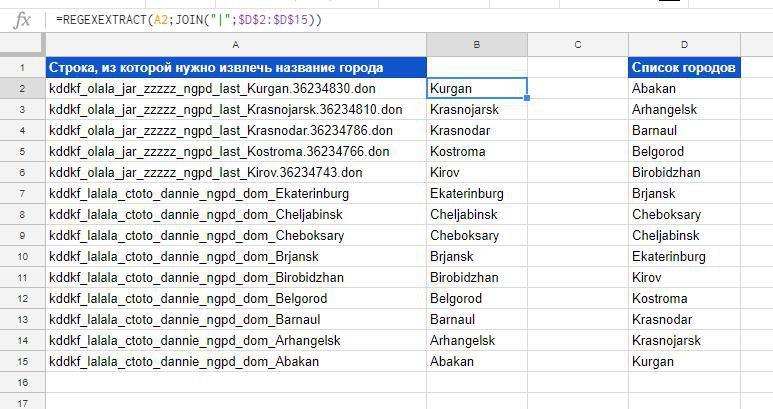This screenshot has width=773, height=409.
Task: Click the fill handle of cell B2
Action: coord(527,98)
